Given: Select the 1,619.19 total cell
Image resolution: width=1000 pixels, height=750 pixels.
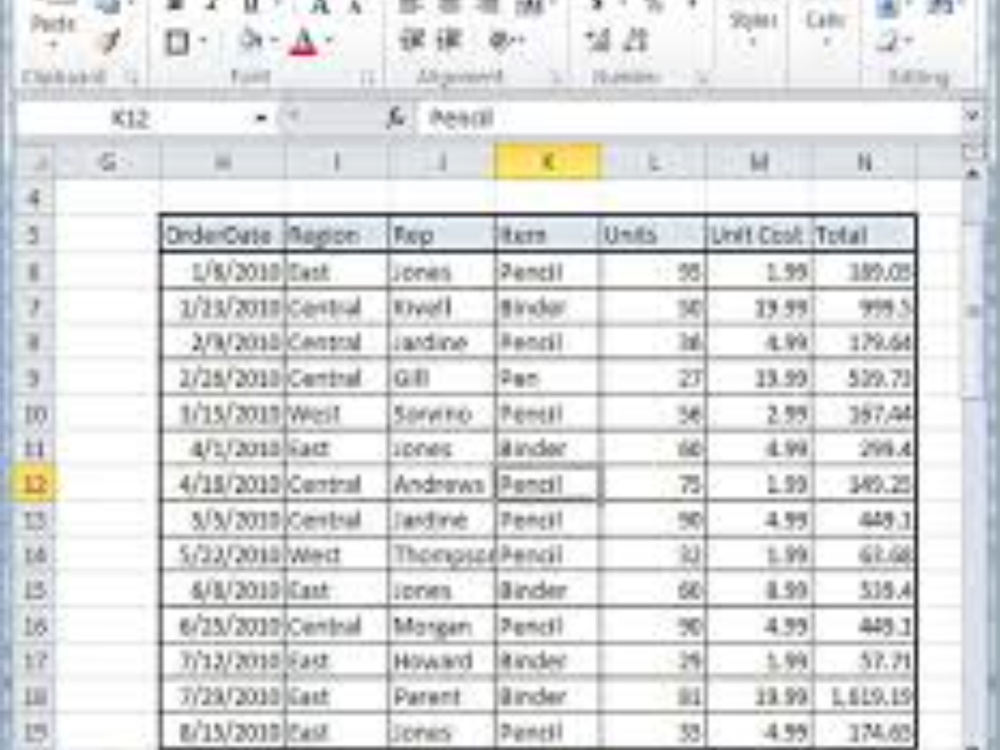Looking at the screenshot, I should tap(865, 696).
